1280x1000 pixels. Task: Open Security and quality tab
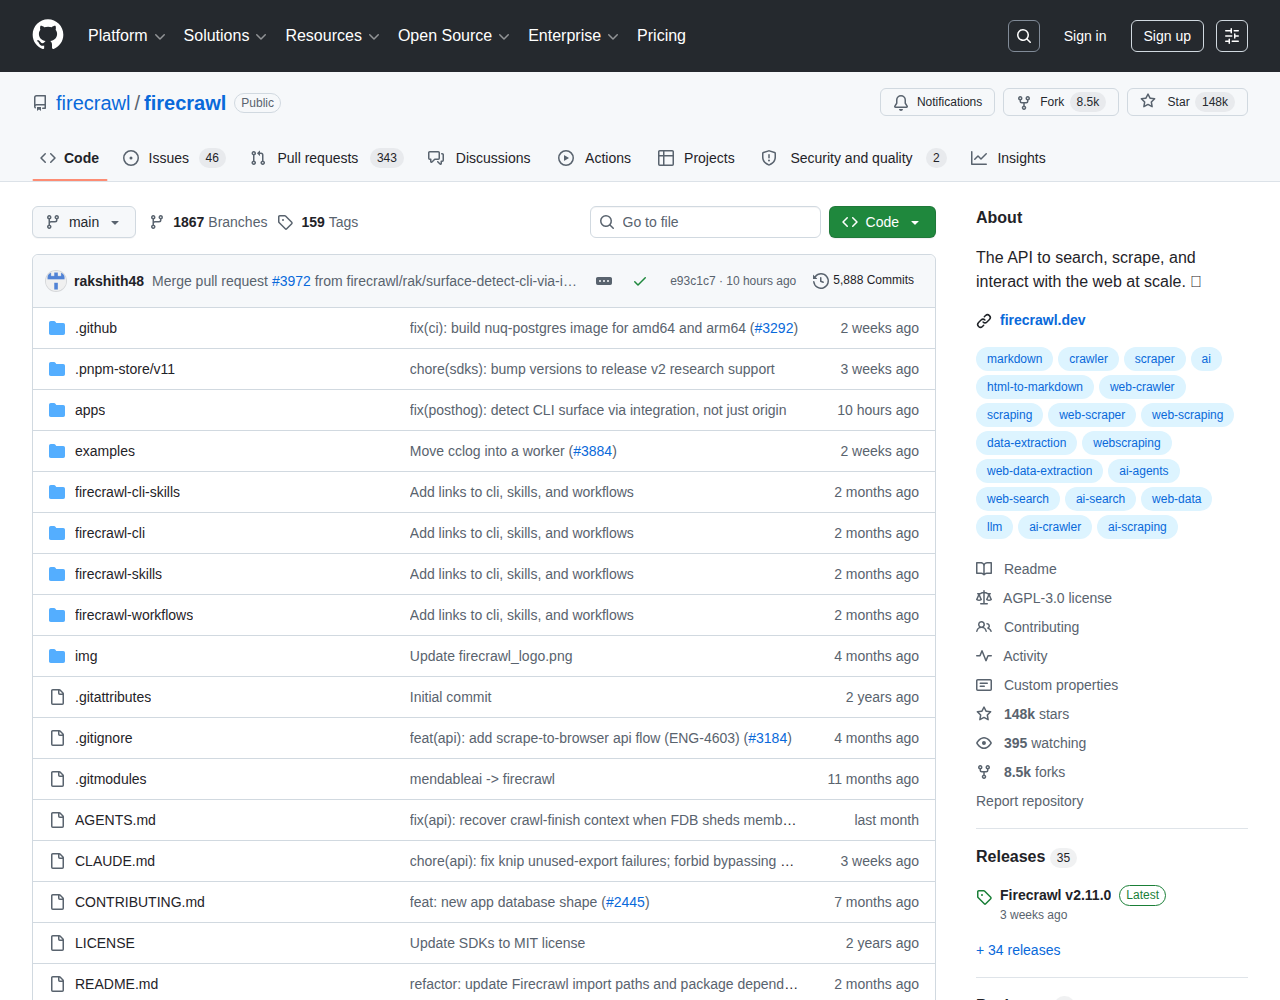pyautogui.click(x=853, y=158)
